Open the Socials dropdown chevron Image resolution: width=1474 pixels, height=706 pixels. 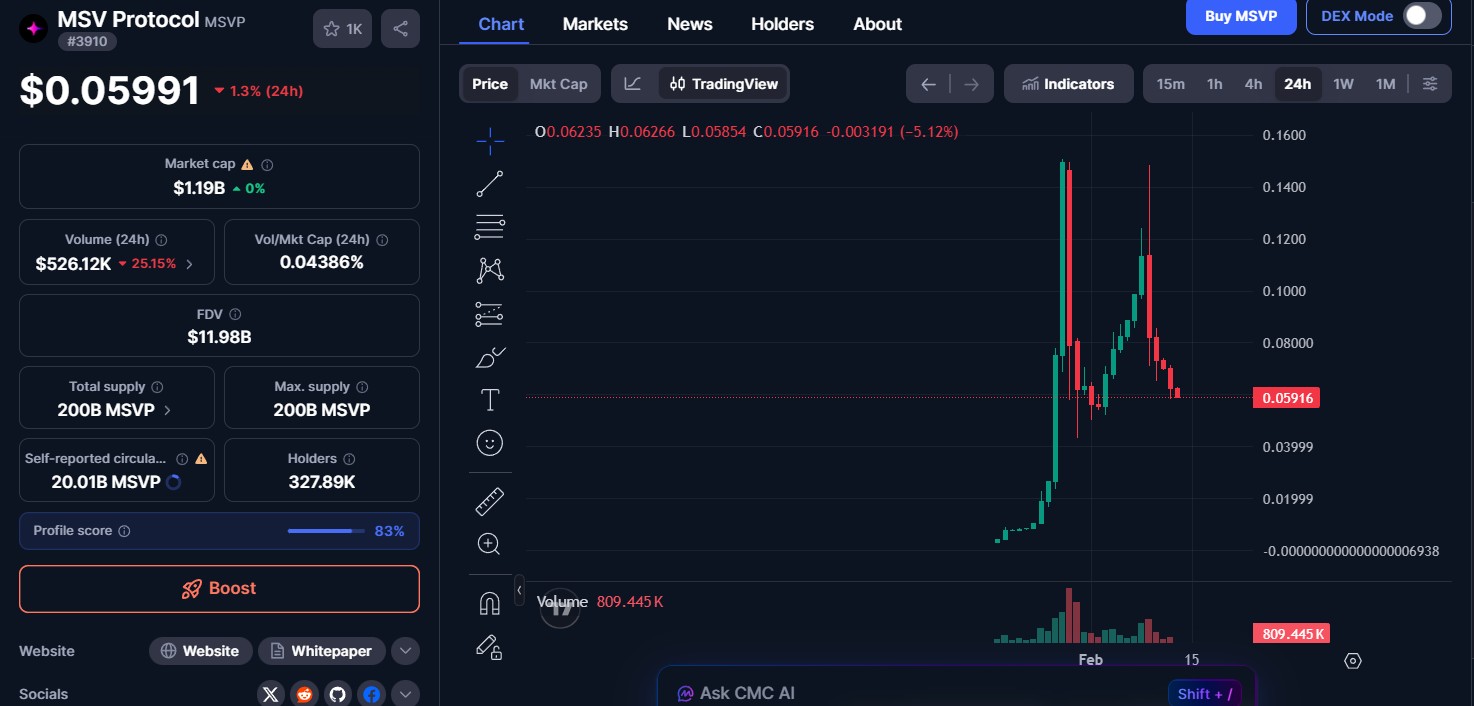point(405,693)
